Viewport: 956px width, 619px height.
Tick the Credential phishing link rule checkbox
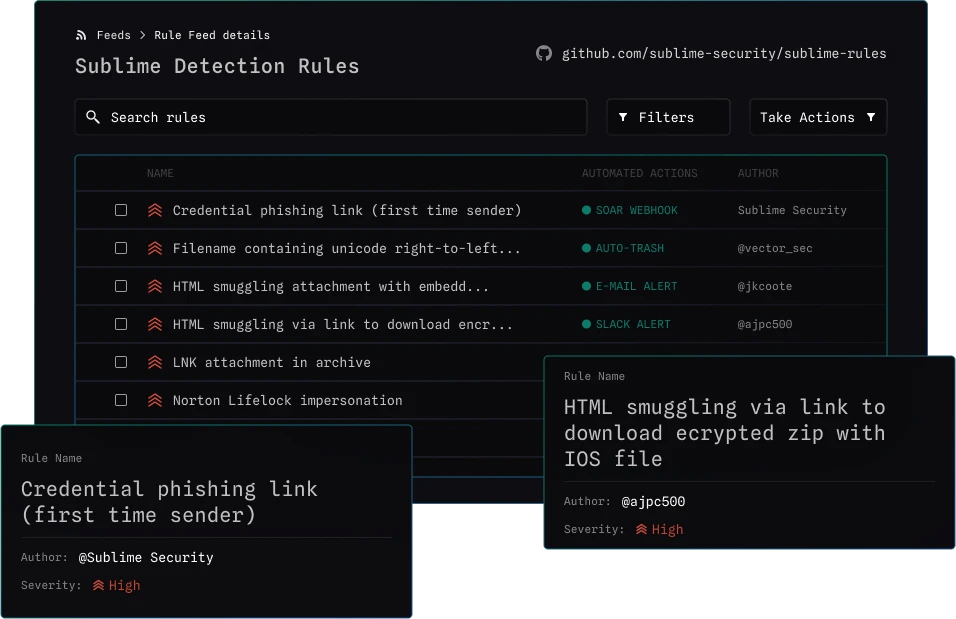(121, 210)
